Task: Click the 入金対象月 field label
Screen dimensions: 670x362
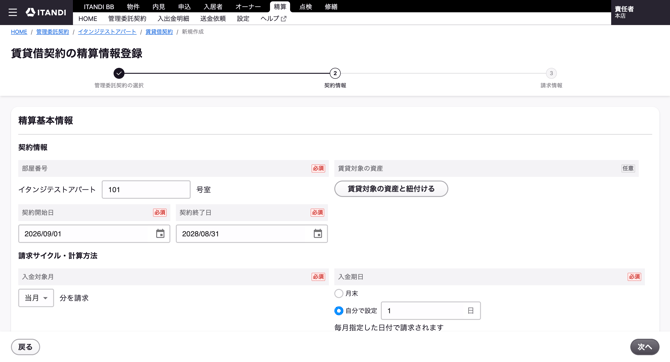Action: point(38,277)
